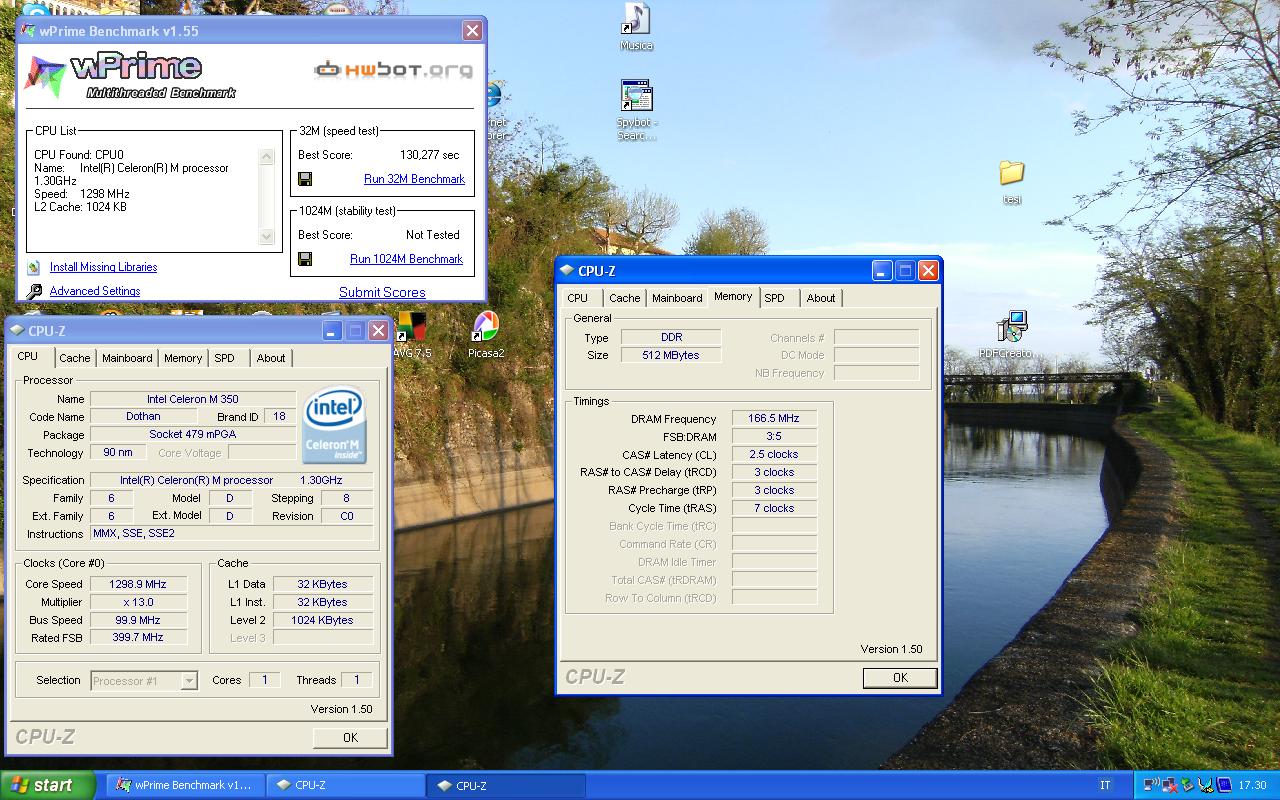This screenshot has width=1280, height=800.
Task: Click the disconnected network tray icon
Action: pos(1170,785)
